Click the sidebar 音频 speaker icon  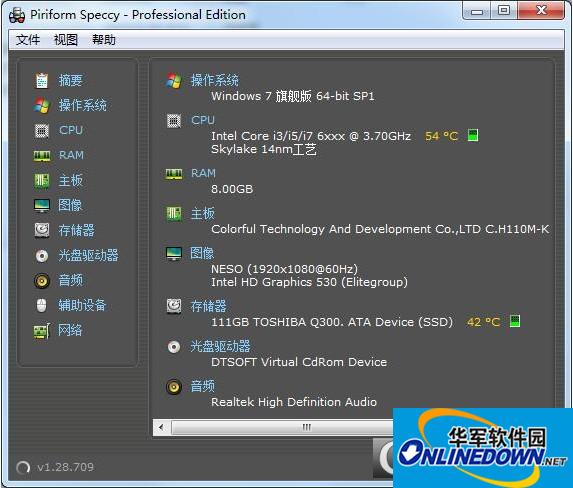[42, 281]
